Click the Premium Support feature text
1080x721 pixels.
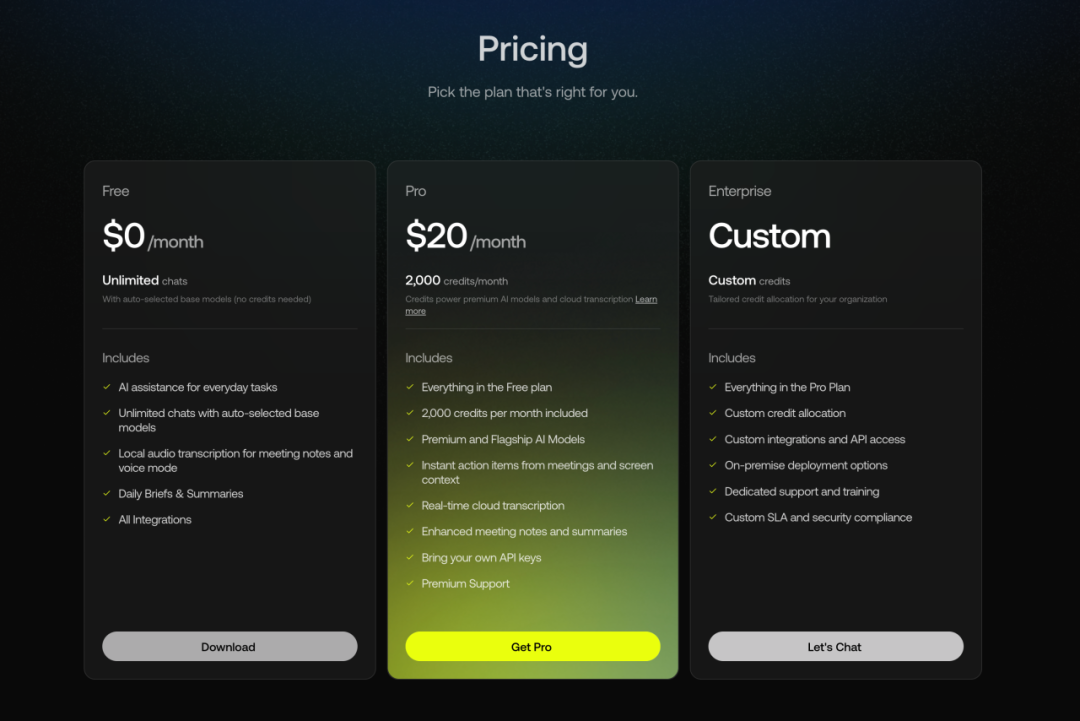click(x=465, y=584)
